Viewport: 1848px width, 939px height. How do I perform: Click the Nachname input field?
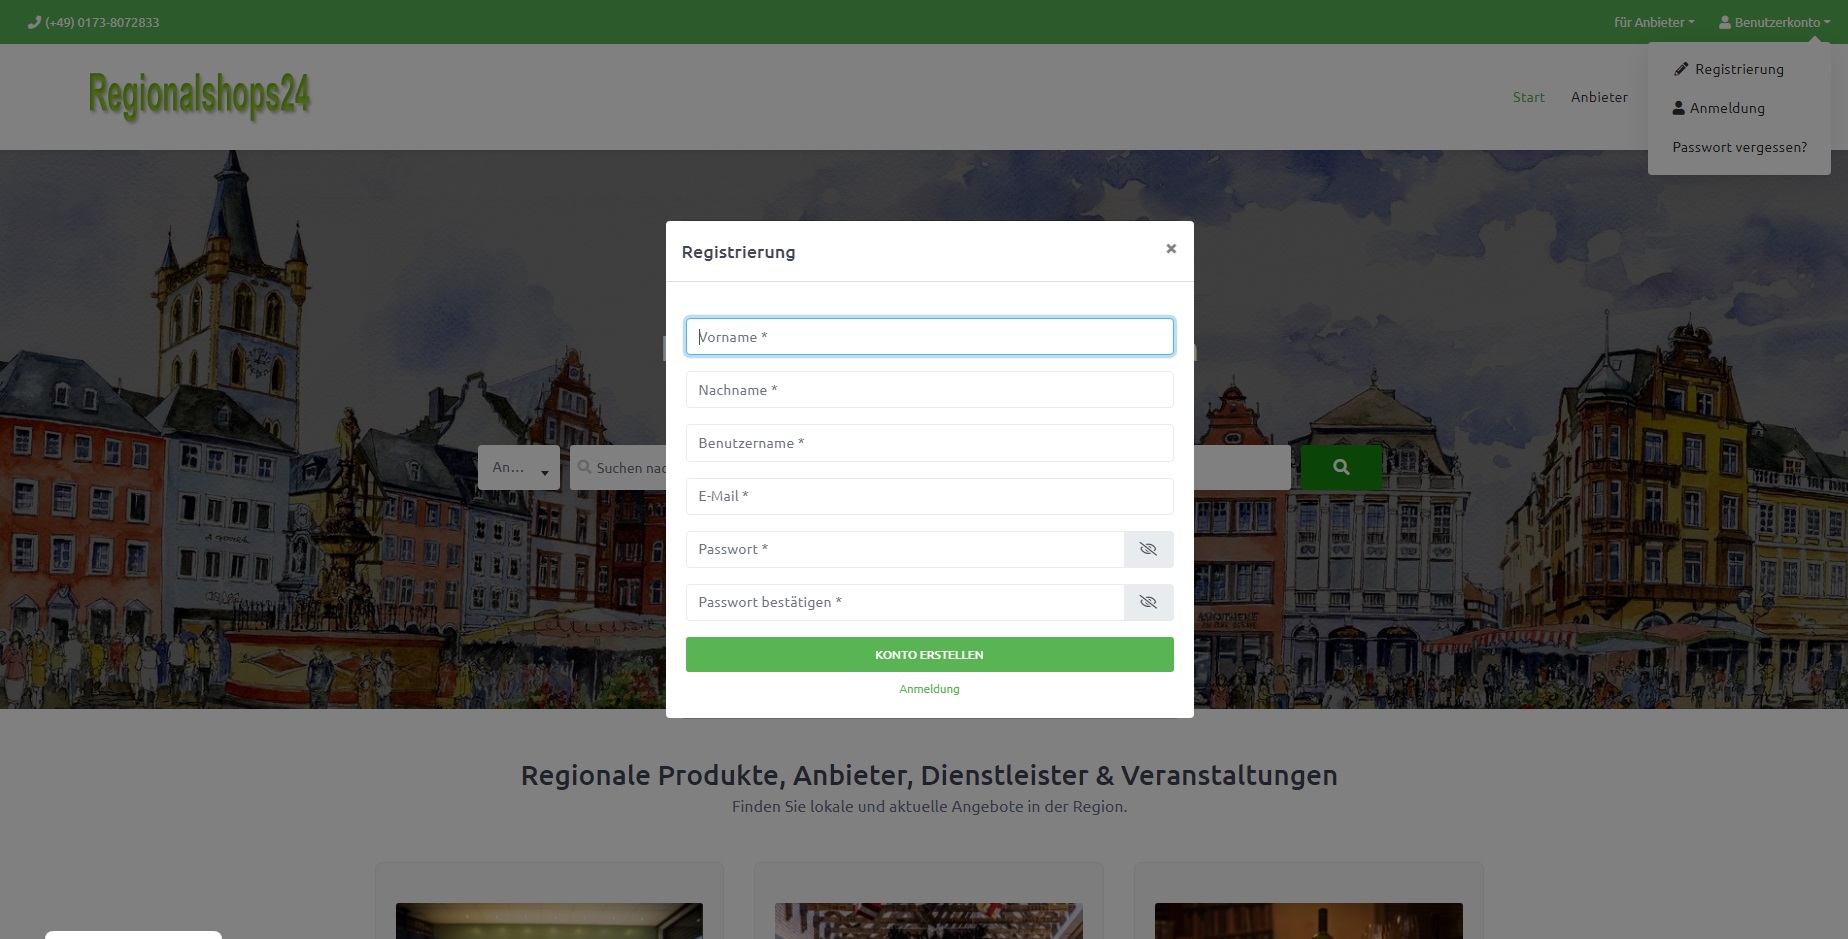(x=929, y=390)
